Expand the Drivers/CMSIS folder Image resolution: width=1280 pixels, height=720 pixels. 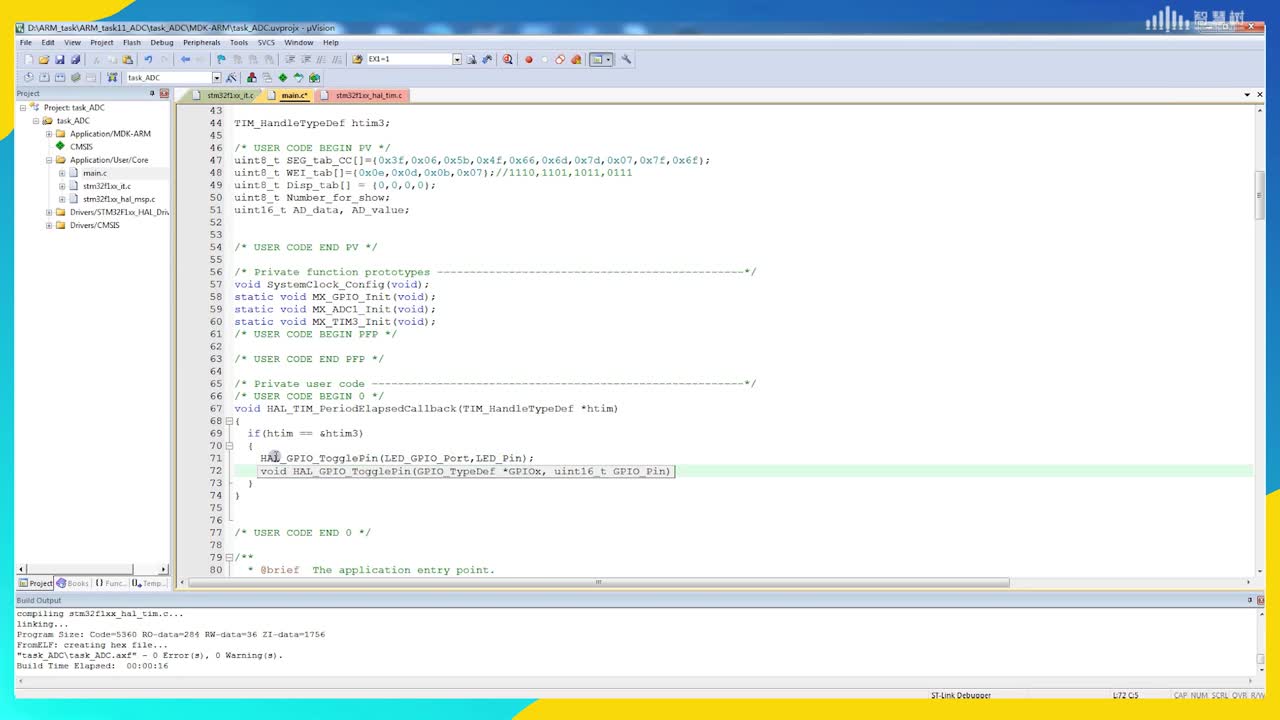pos(48,225)
